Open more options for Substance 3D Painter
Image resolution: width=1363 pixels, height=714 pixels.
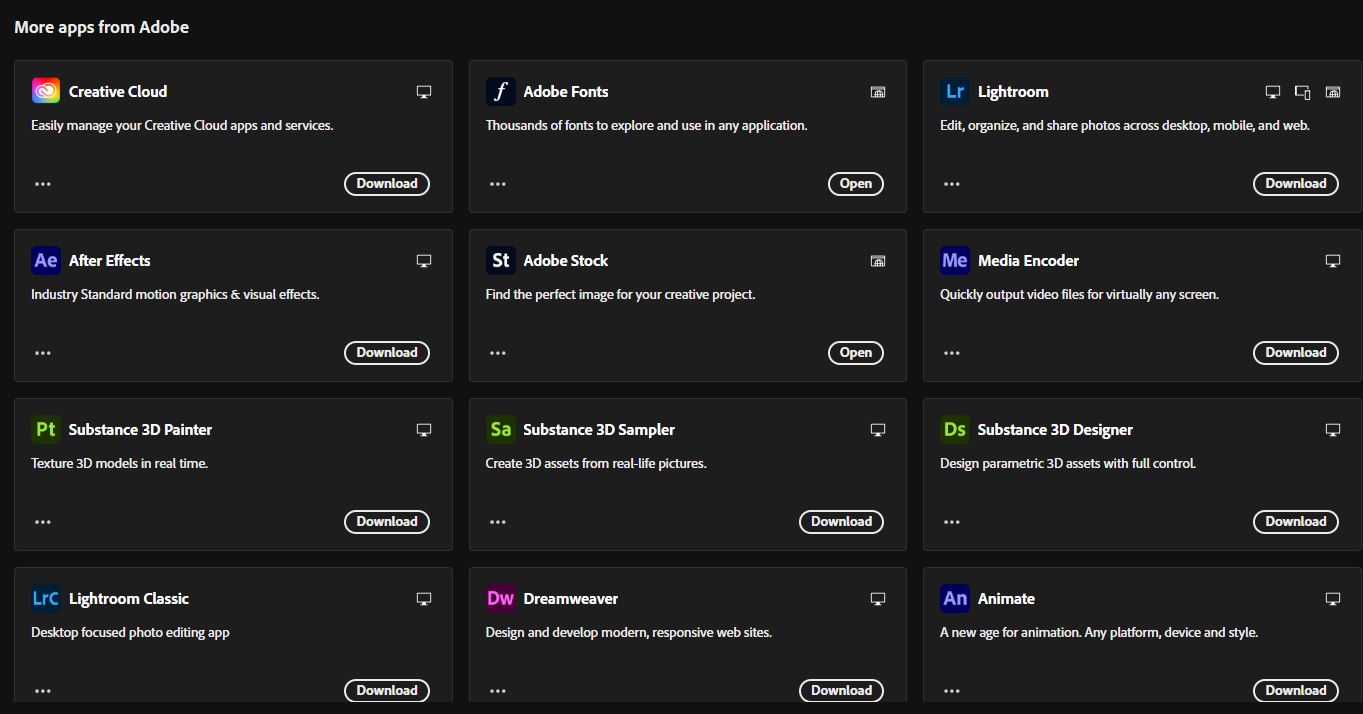click(x=43, y=522)
